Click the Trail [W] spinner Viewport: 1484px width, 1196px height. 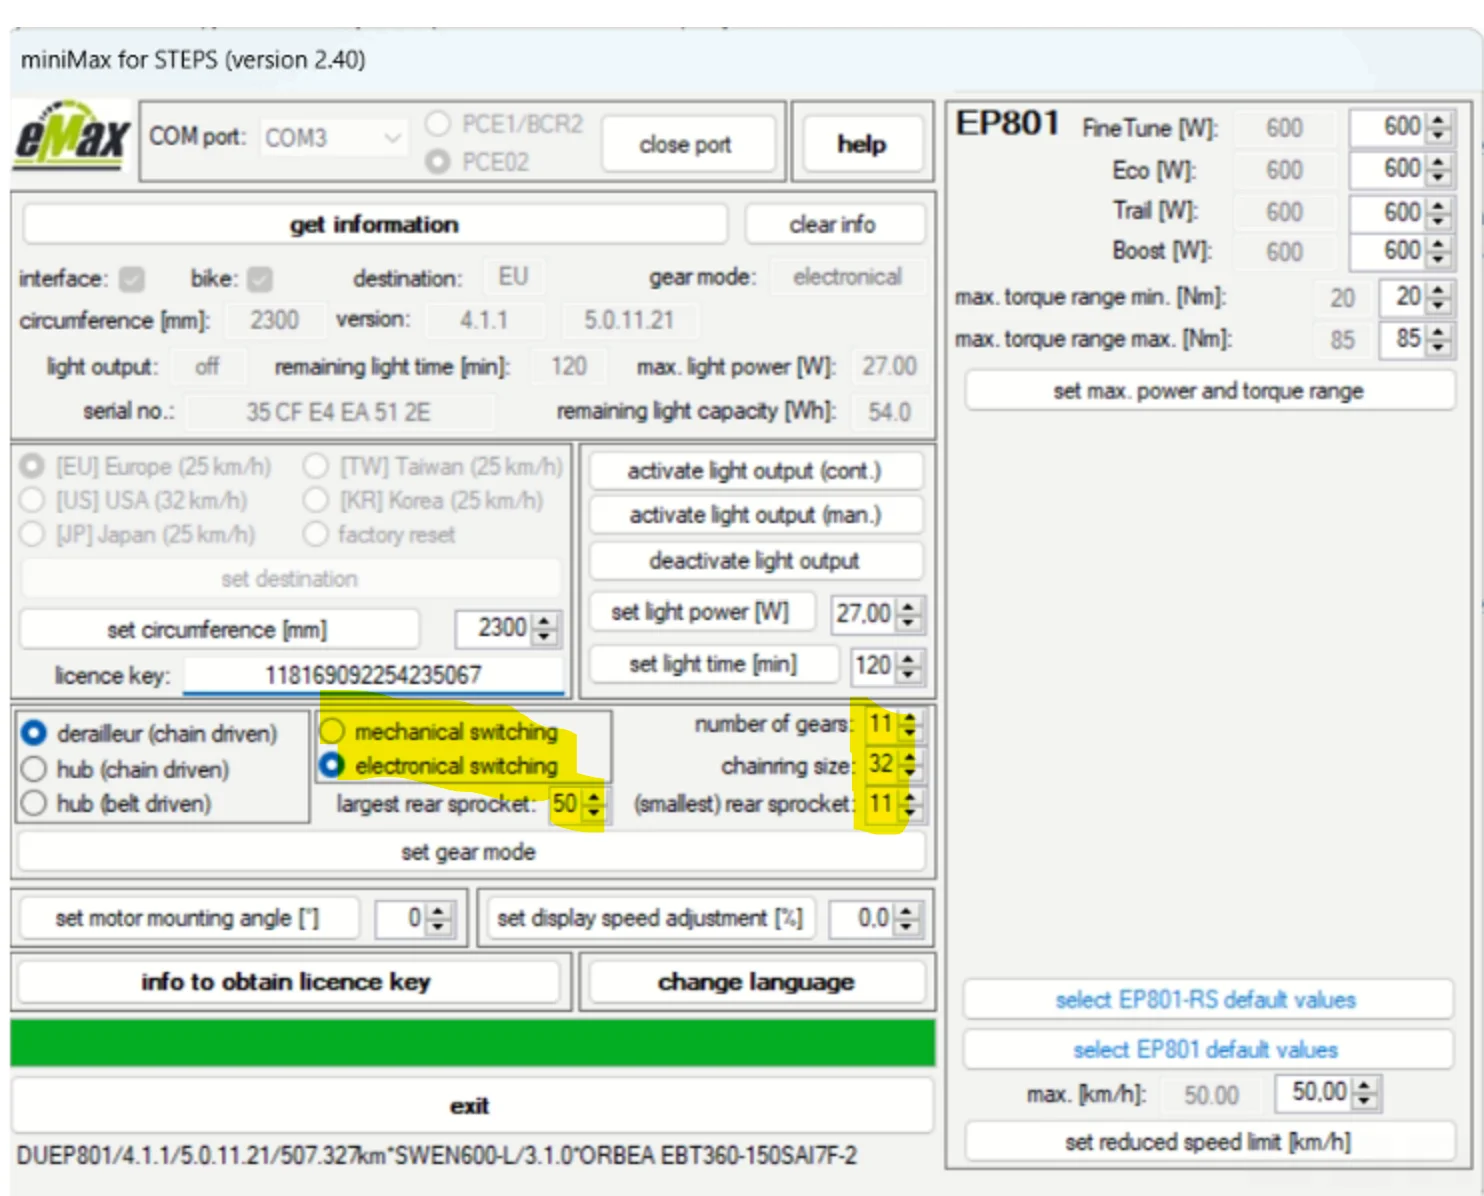[1400, 212]
